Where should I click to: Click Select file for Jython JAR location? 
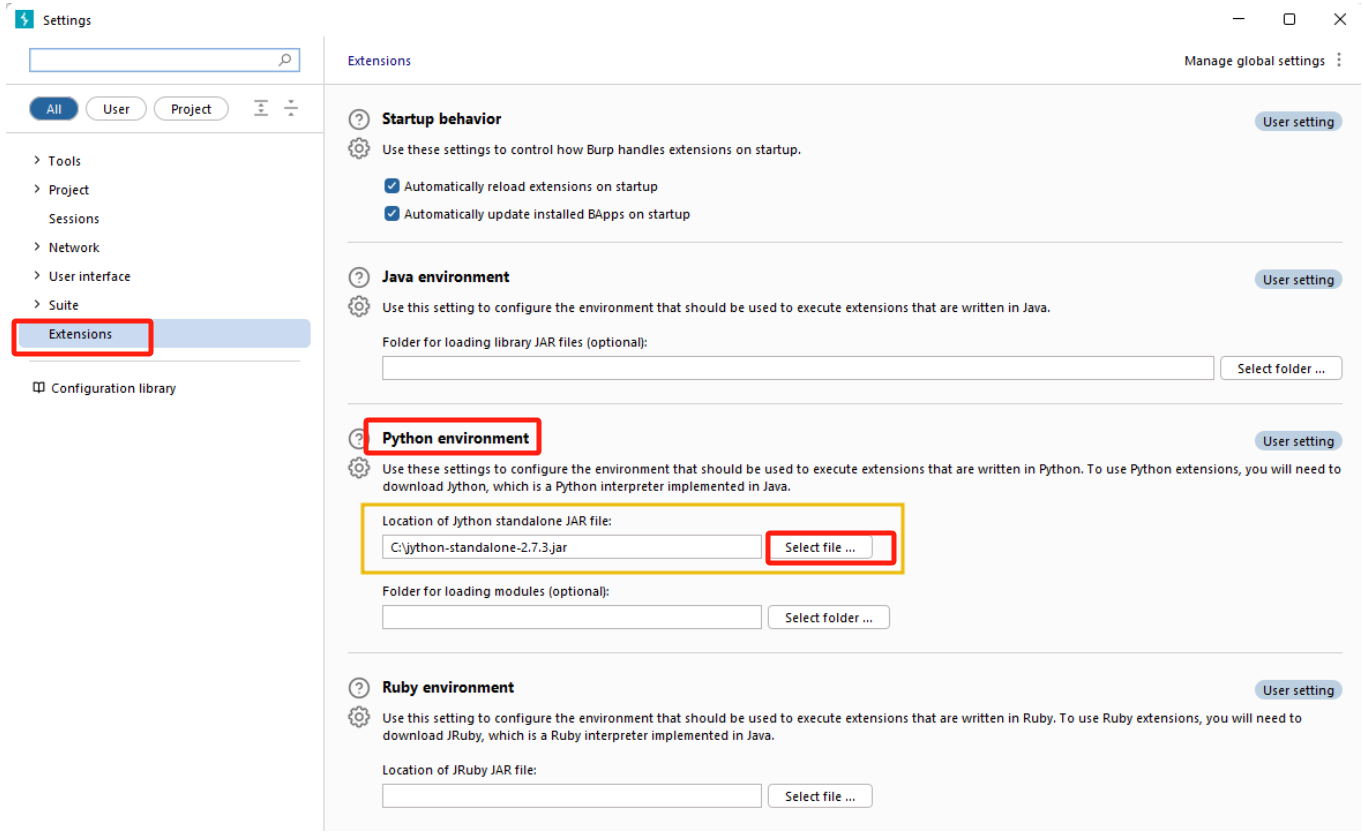(820, 547)
